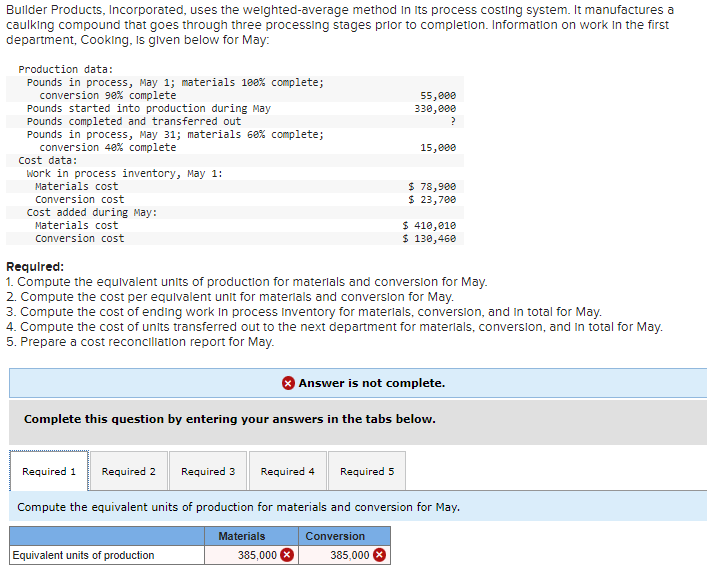Click the 'Production data:' heading
This screenshot has height=570, width=713.
point(65,69)
